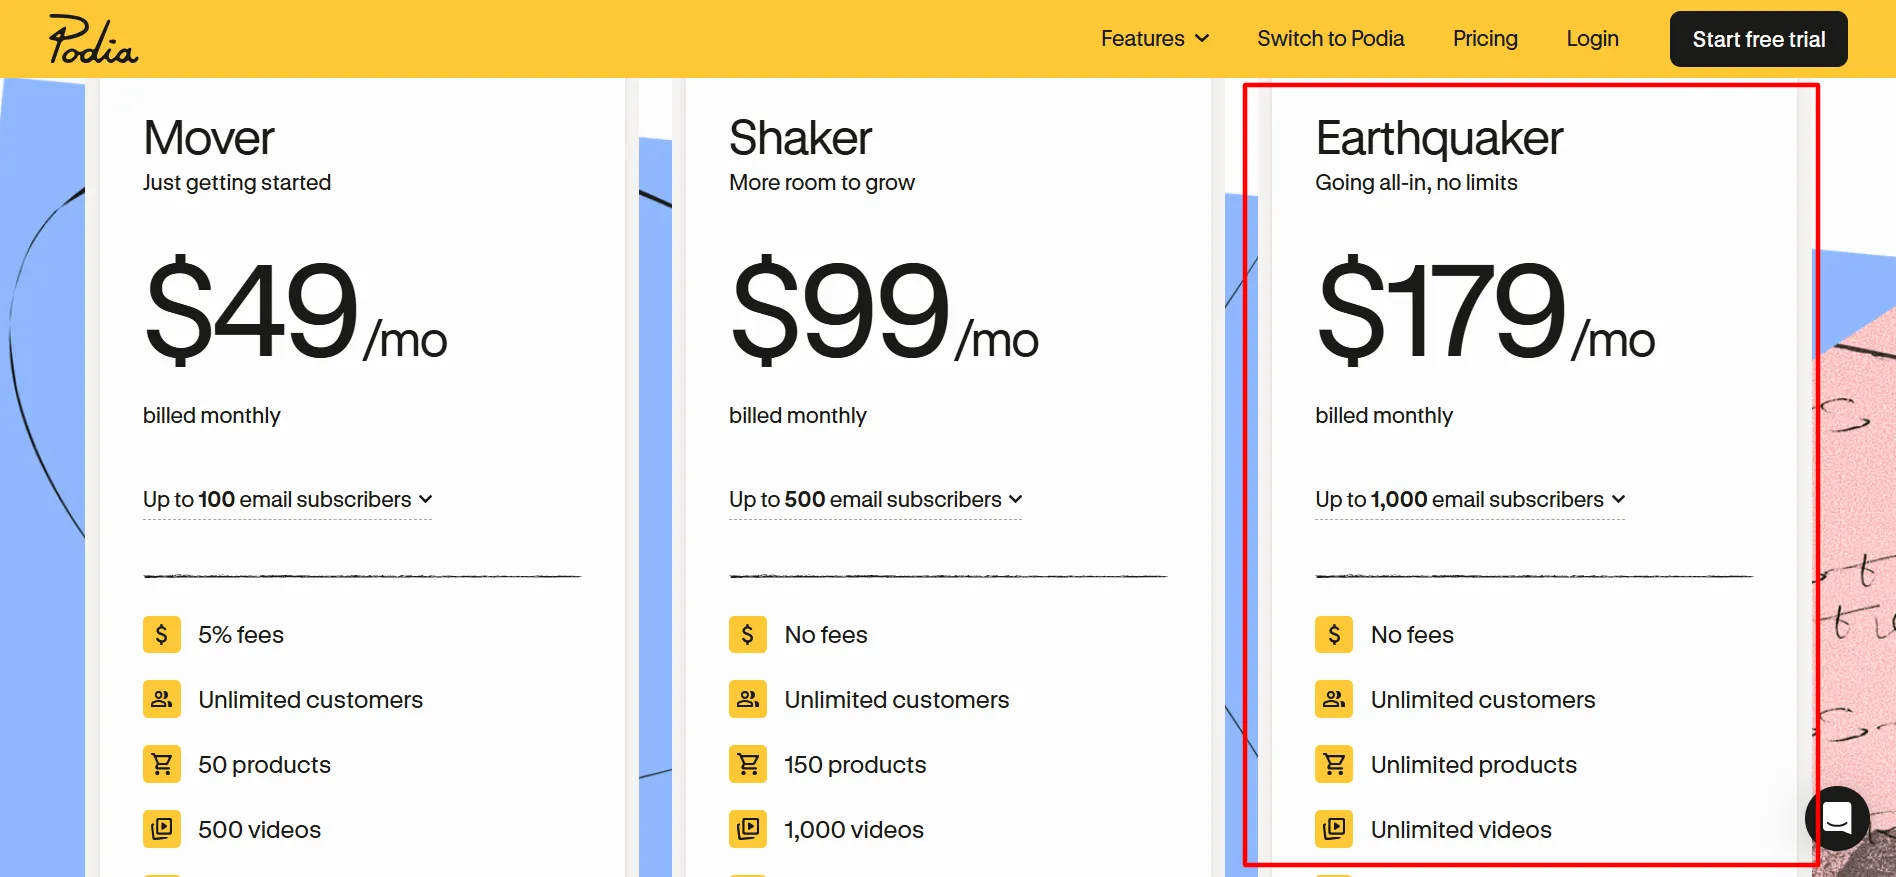Screen dimensions: 1896x877
Task: Click the Earthquaker plan heading
Action: pos(1439,138)
